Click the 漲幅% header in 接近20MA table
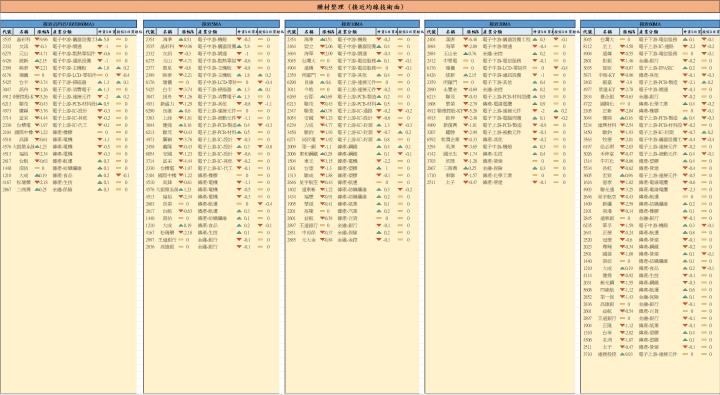 472,32
